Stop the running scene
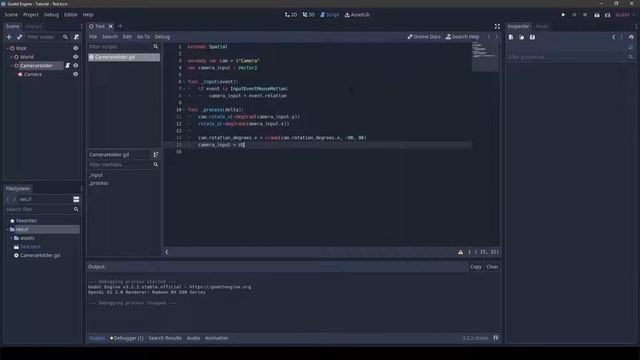Screen dimensions: 640x360 585,15
